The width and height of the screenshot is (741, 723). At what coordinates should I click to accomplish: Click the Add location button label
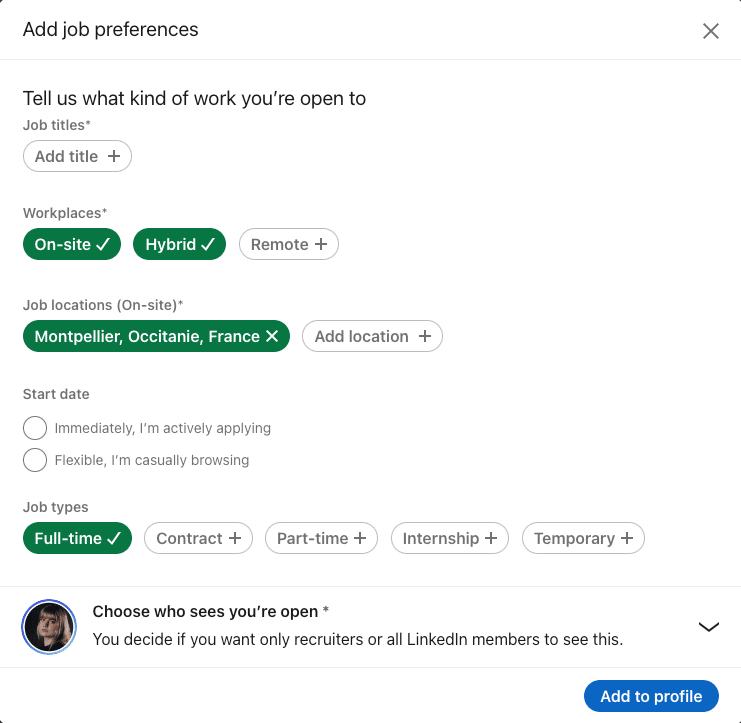tap(362, 336)
